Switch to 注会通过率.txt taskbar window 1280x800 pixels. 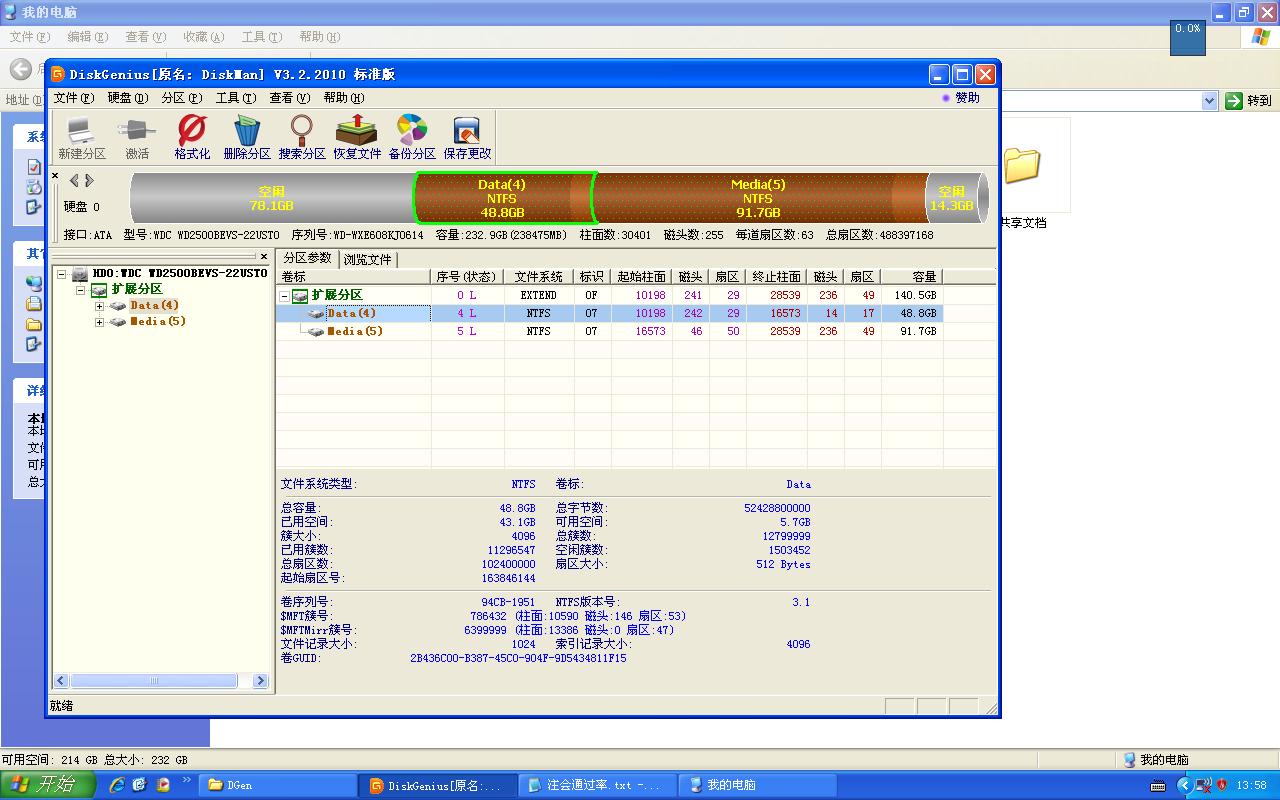598,785
